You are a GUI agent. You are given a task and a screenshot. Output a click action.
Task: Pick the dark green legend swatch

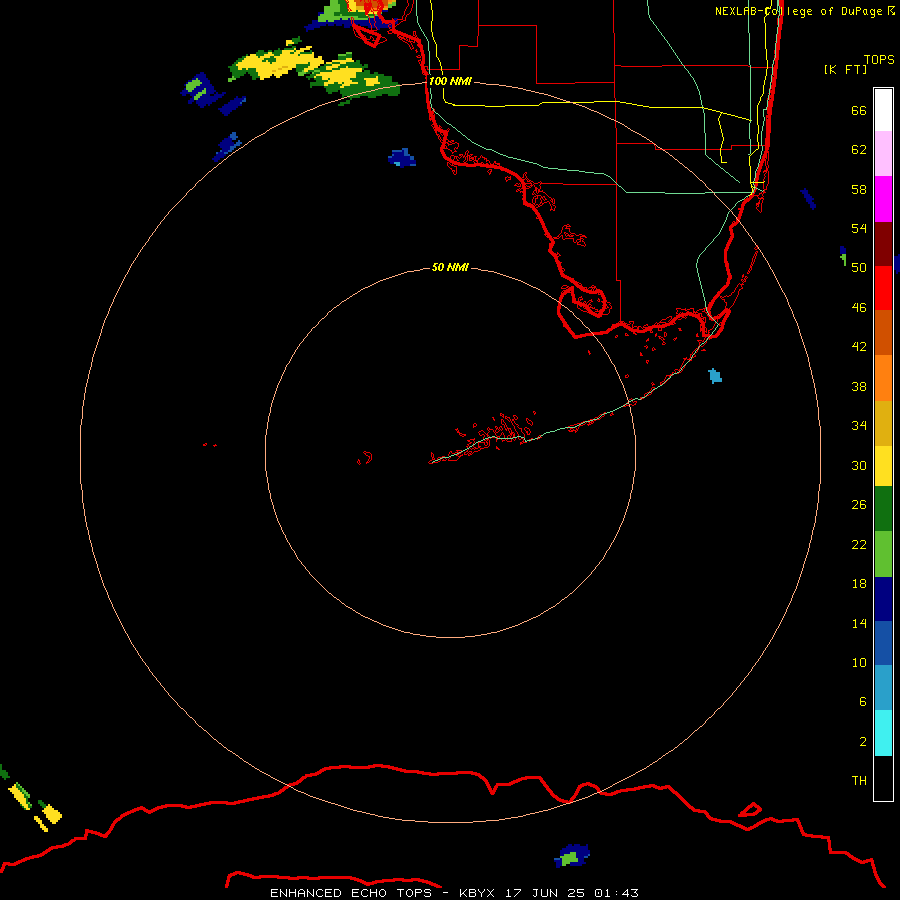pos(883,509)
